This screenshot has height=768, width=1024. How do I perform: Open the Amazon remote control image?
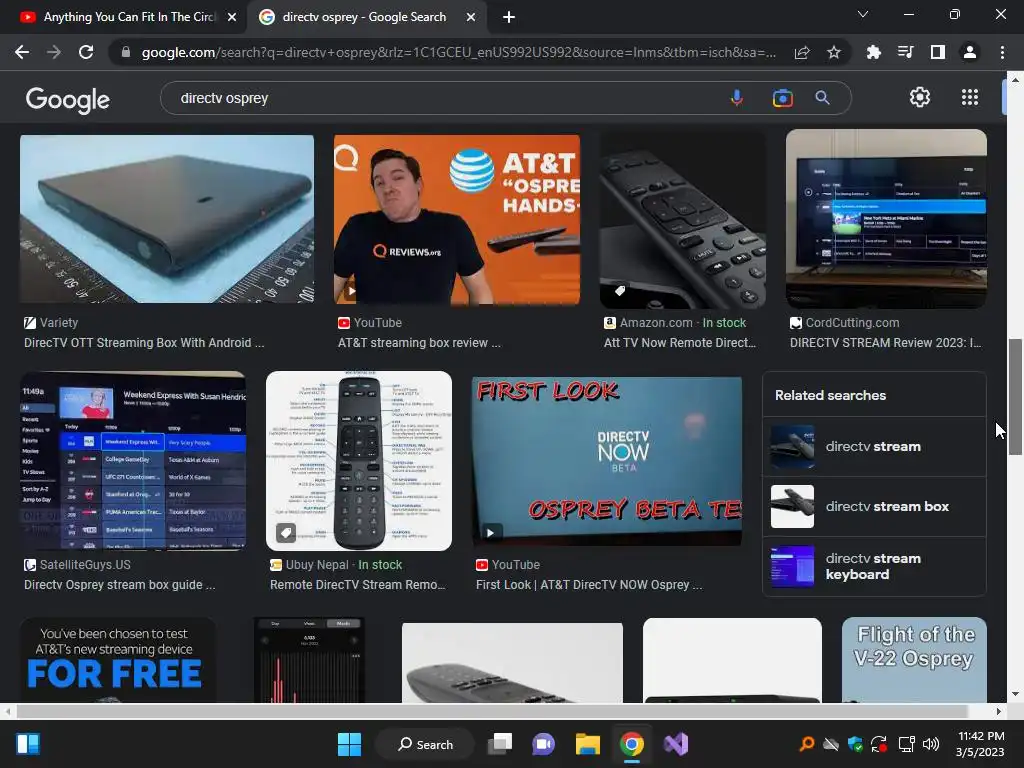click(x=682, y=221)
